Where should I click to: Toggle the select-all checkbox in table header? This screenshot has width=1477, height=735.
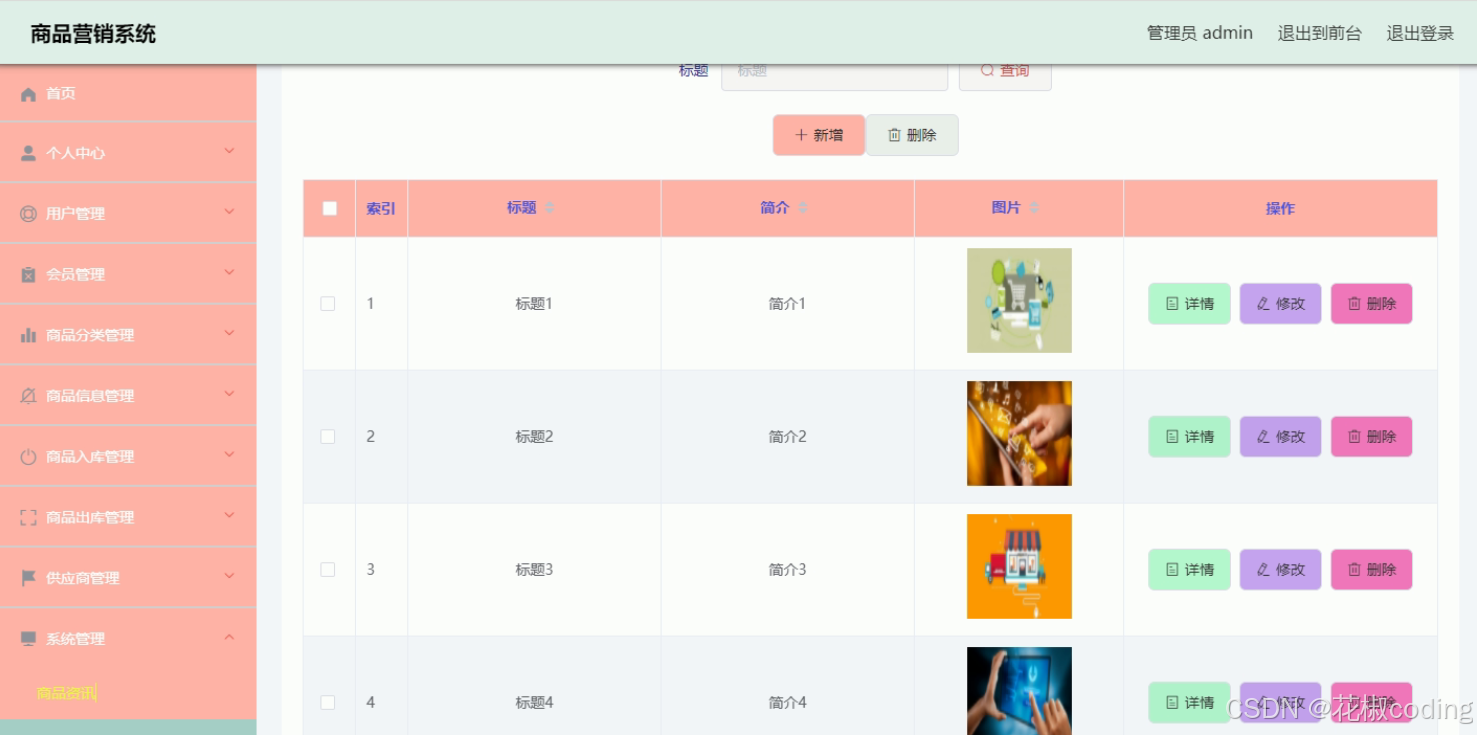pos(329,208)
